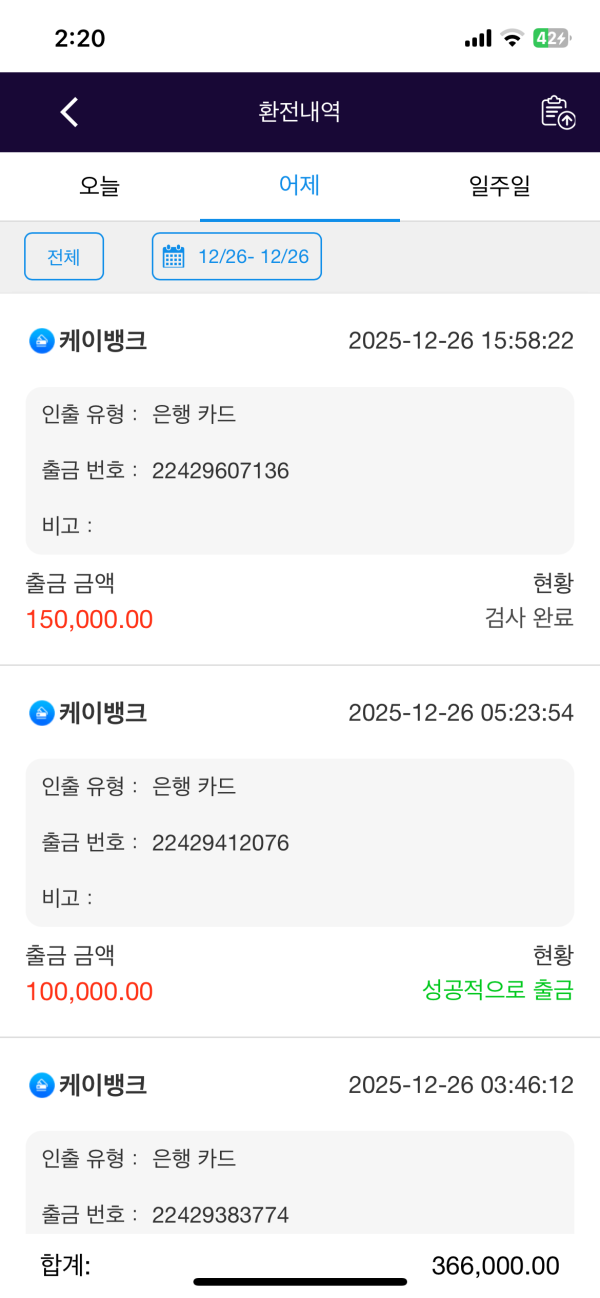Tap the back arrow in the header
The height and width of the screenshot is (1298, 600).
coord(68,112)
